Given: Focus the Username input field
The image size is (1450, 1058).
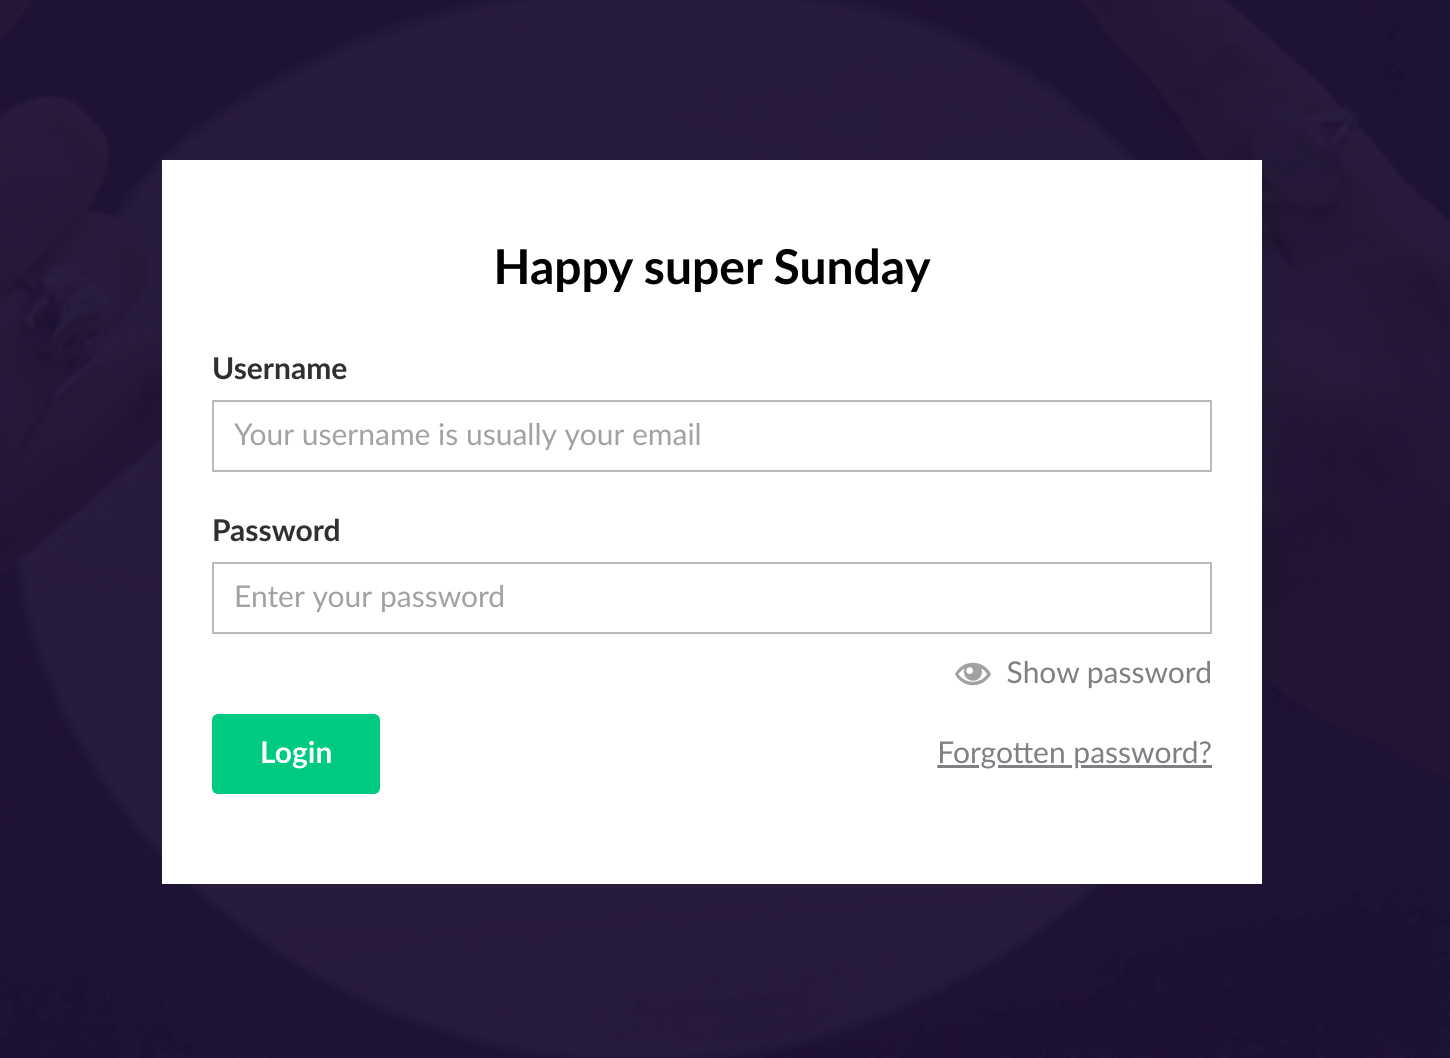Looking at the screenshot, I should [711, 436].
